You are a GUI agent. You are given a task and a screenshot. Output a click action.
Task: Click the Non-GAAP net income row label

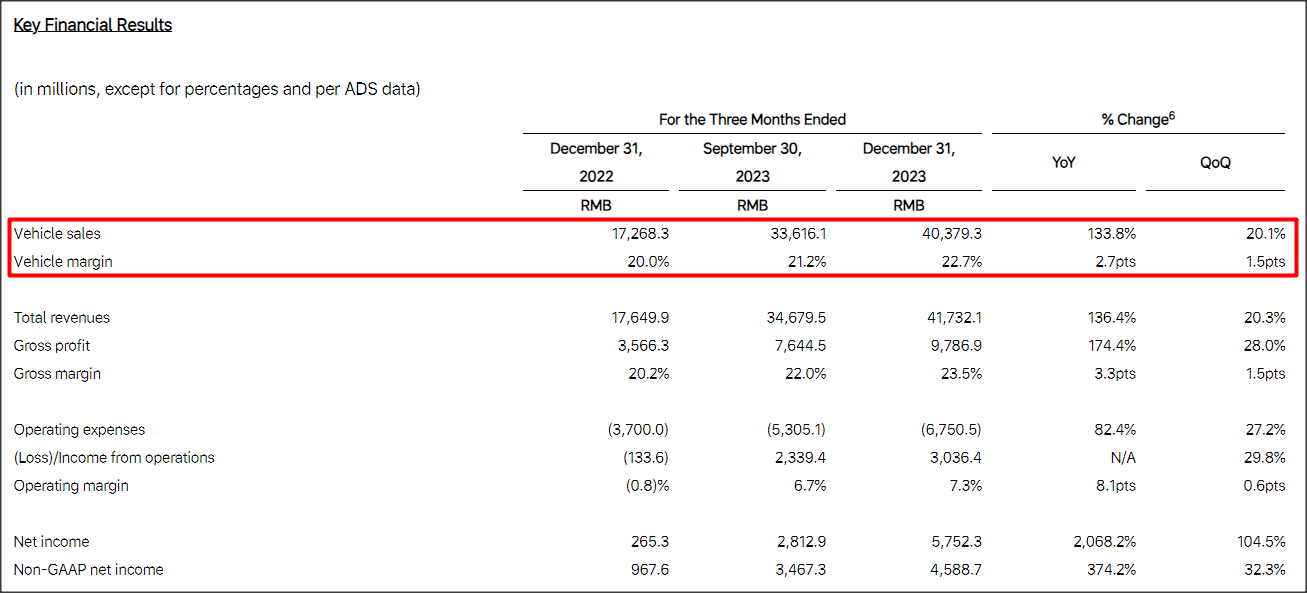click(x=89, y=569)
